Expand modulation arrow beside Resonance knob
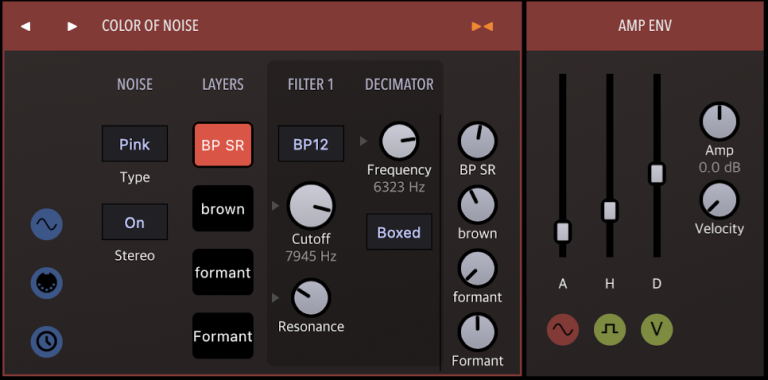The height and width of the screenshot is (380, 768). [275, 297]
